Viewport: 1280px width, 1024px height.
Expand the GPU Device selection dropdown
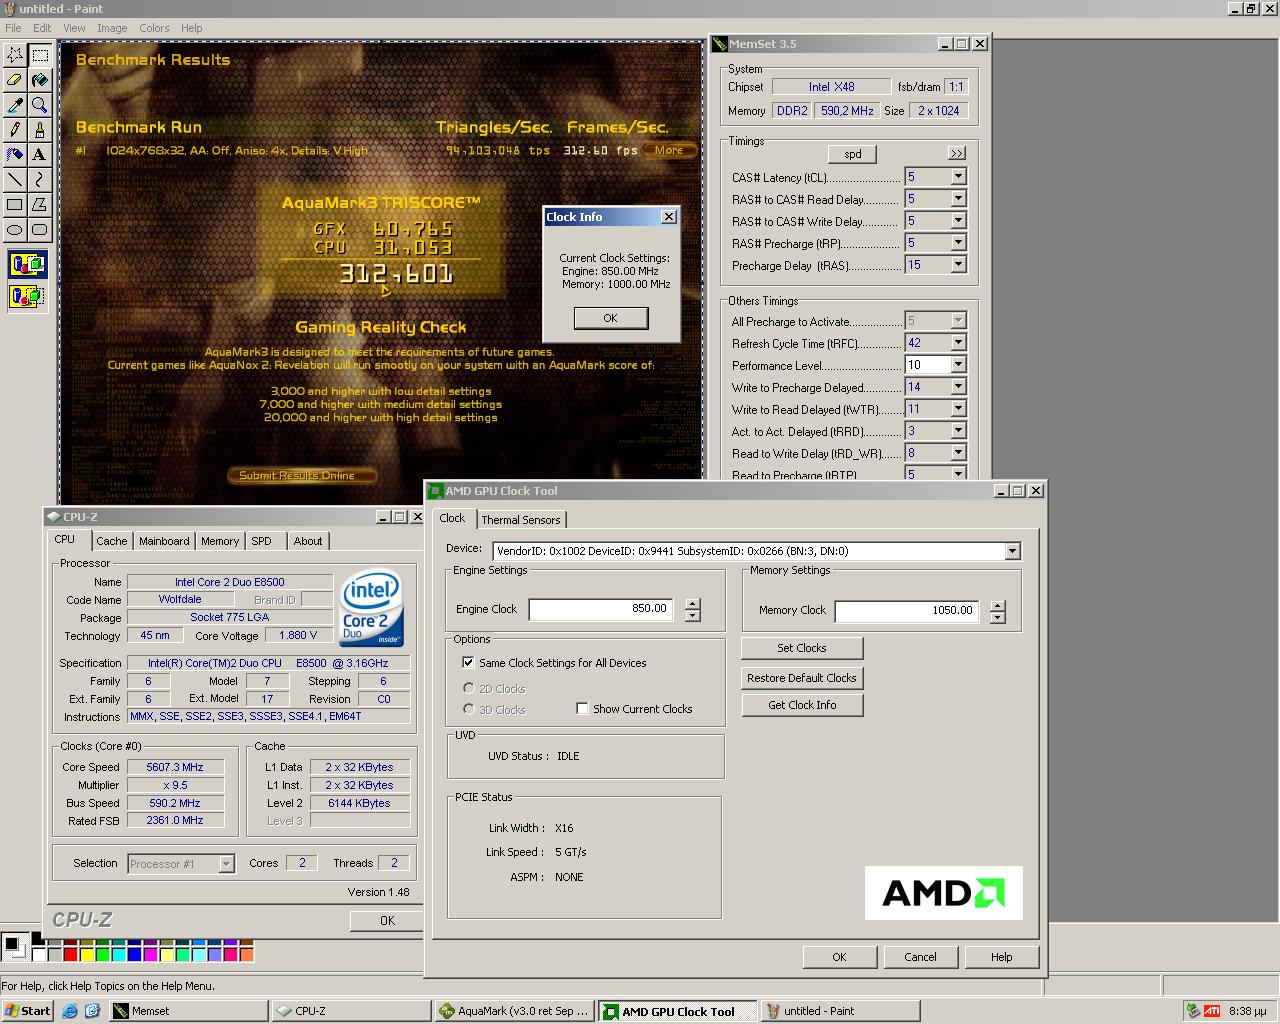(1012, 551)
